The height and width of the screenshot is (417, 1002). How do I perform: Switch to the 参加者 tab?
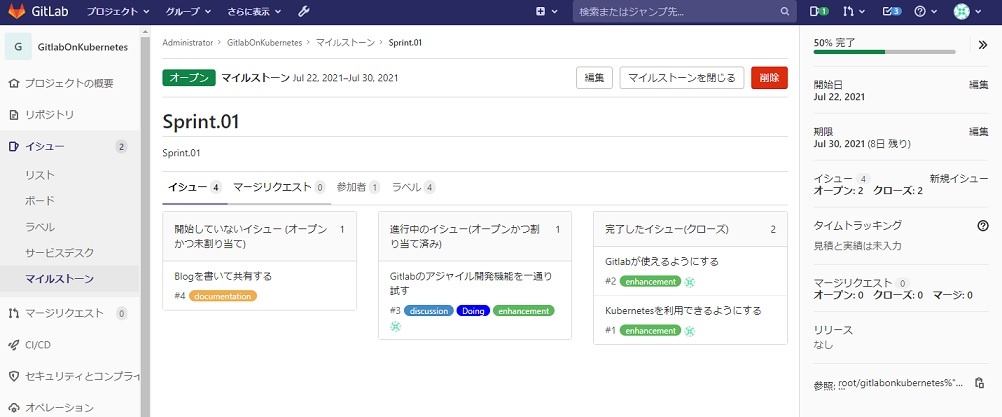tap(358, 188)
